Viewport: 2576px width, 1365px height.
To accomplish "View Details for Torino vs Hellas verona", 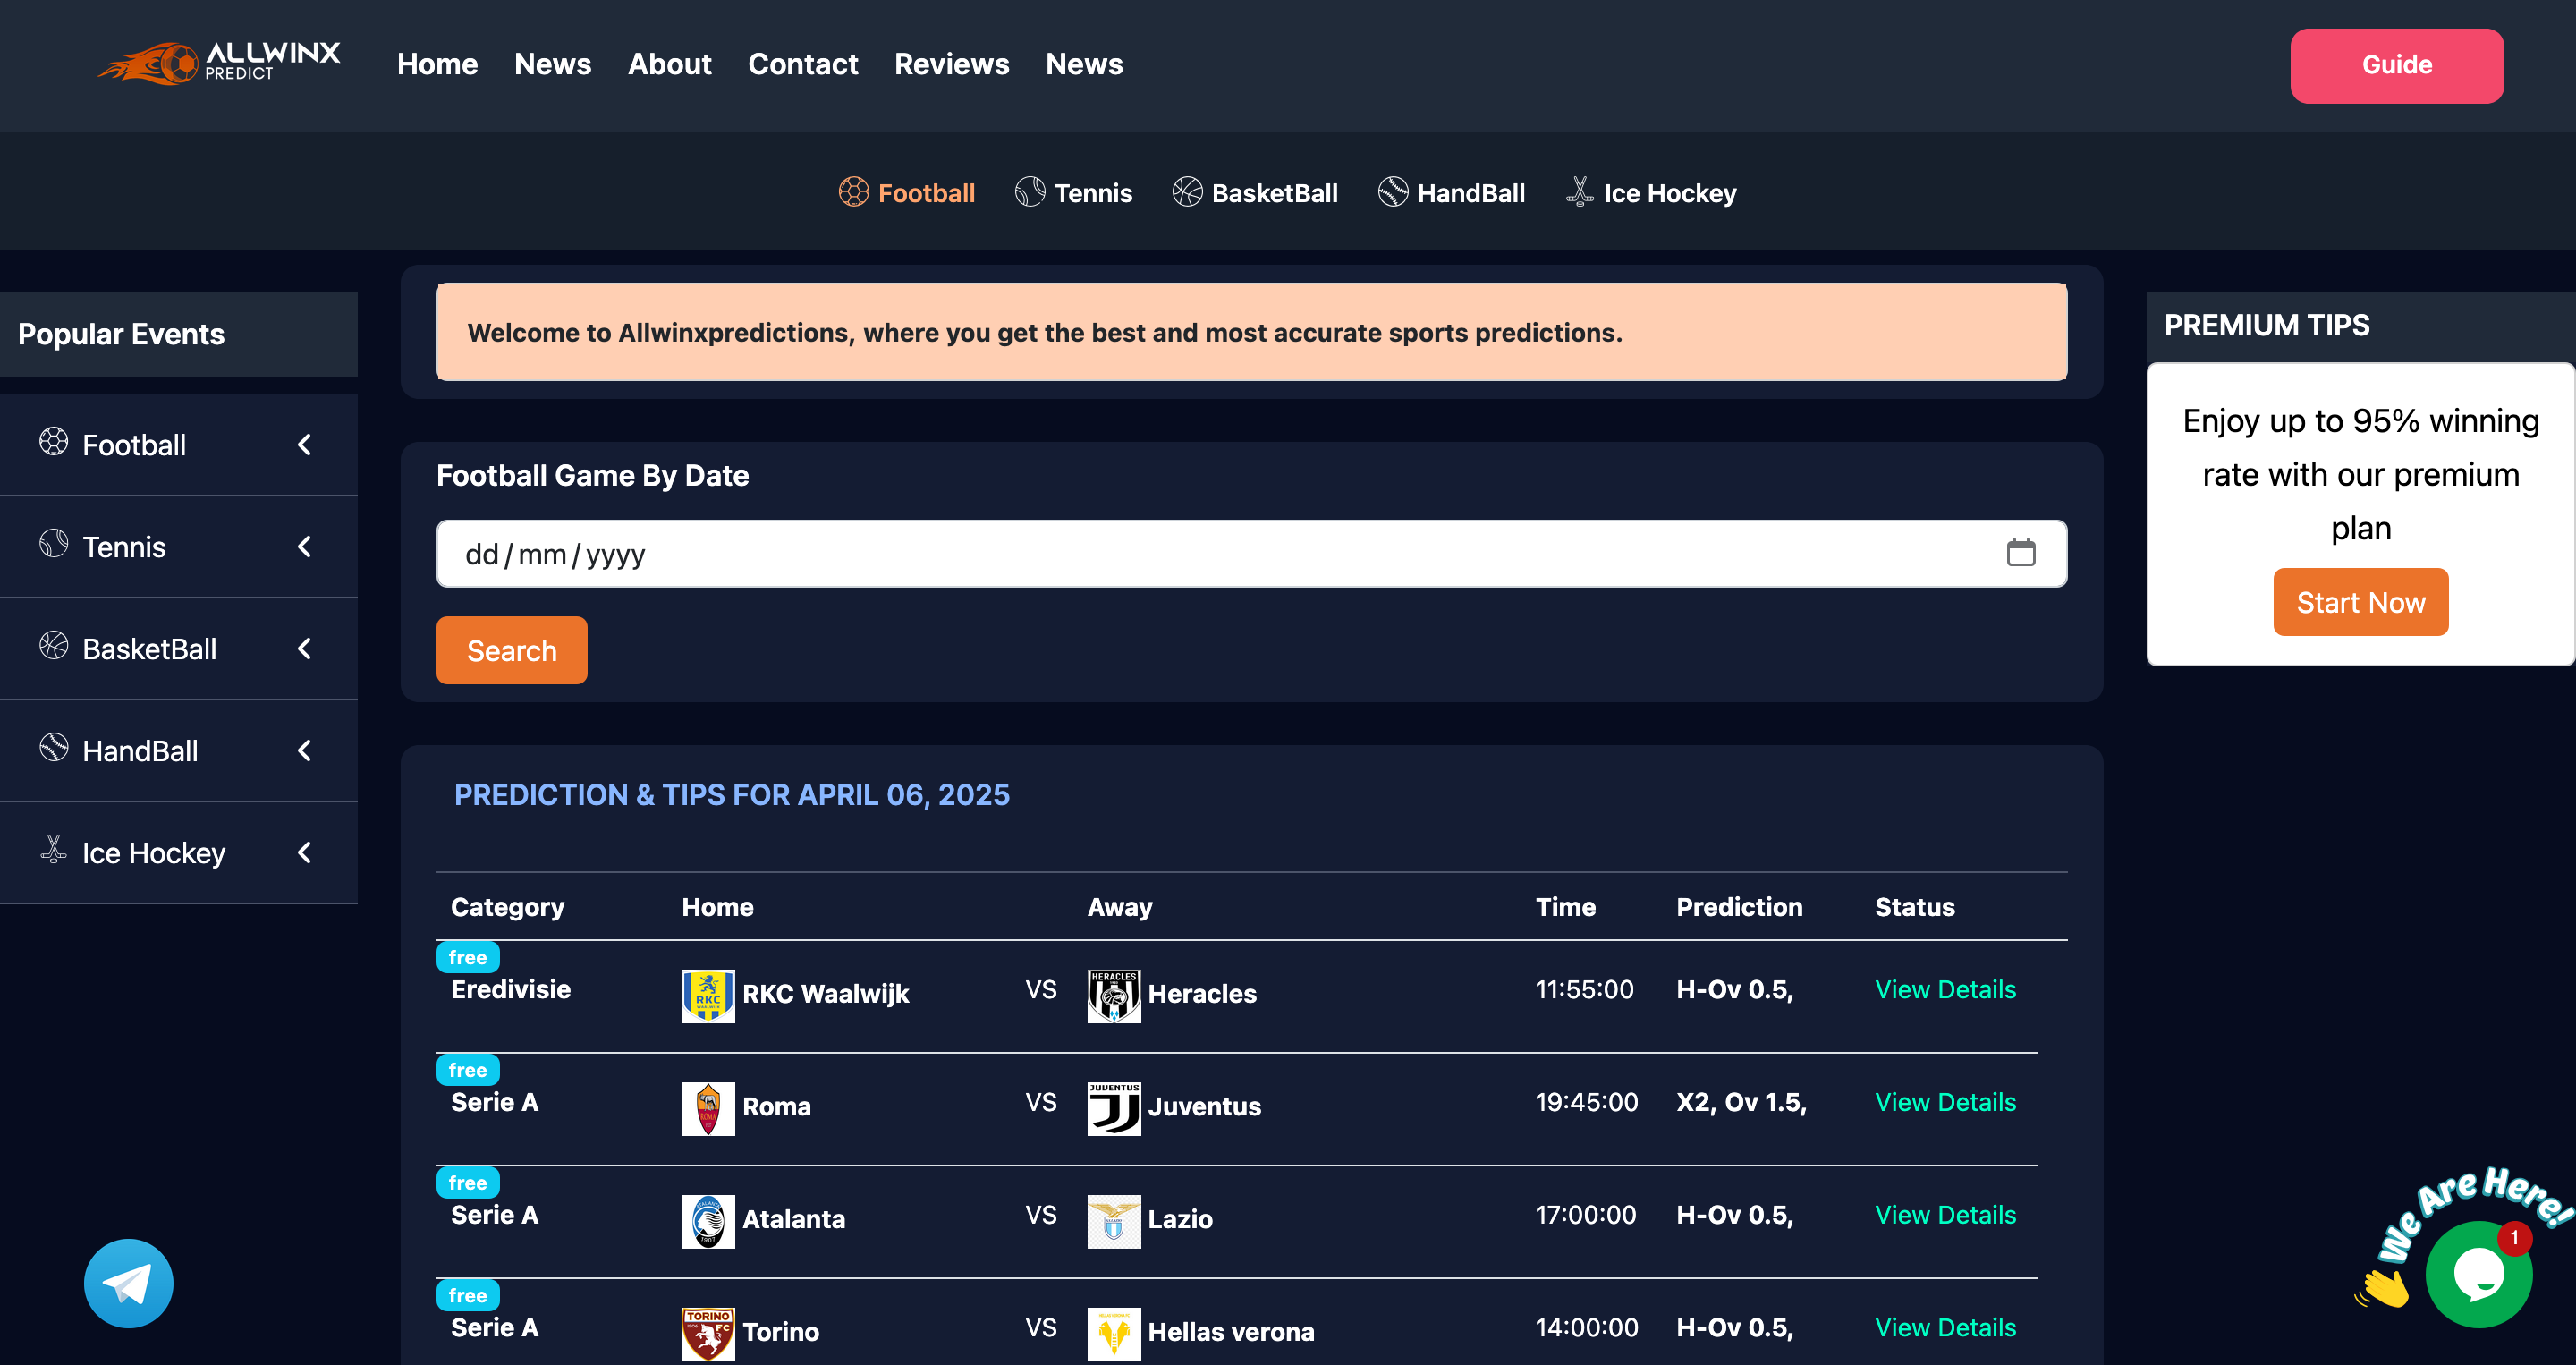I will click(1945, 1329).
